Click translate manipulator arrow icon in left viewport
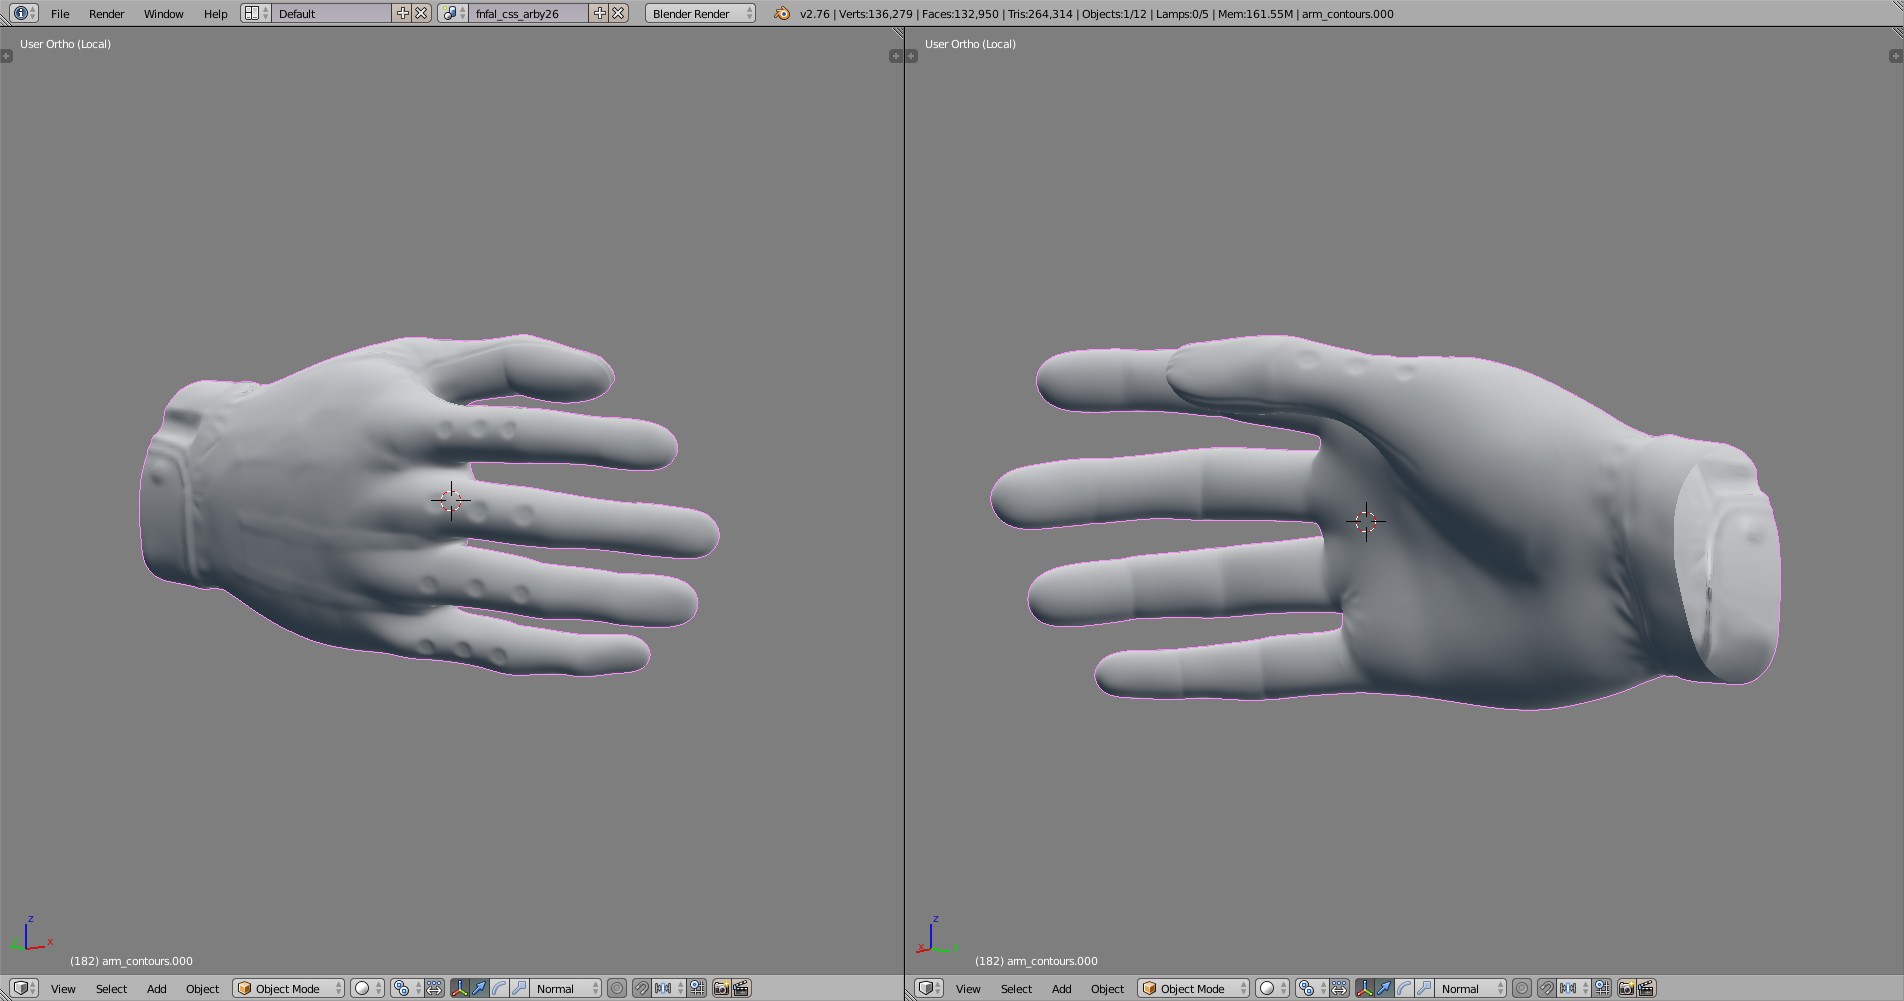Image resolution: width=1904 pixels, height=1001 pixels. tap(480, 988)
